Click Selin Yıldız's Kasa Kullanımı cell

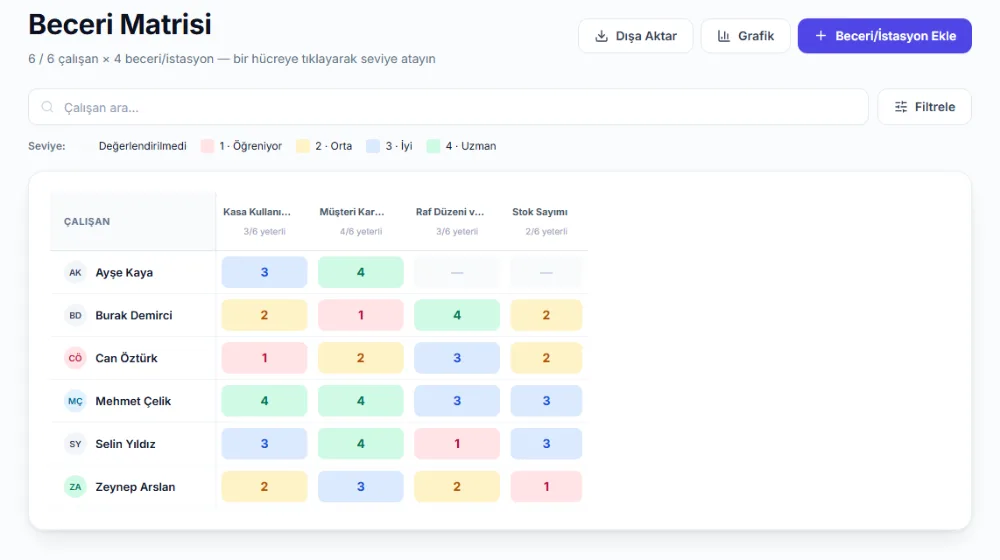coord(264,443)
